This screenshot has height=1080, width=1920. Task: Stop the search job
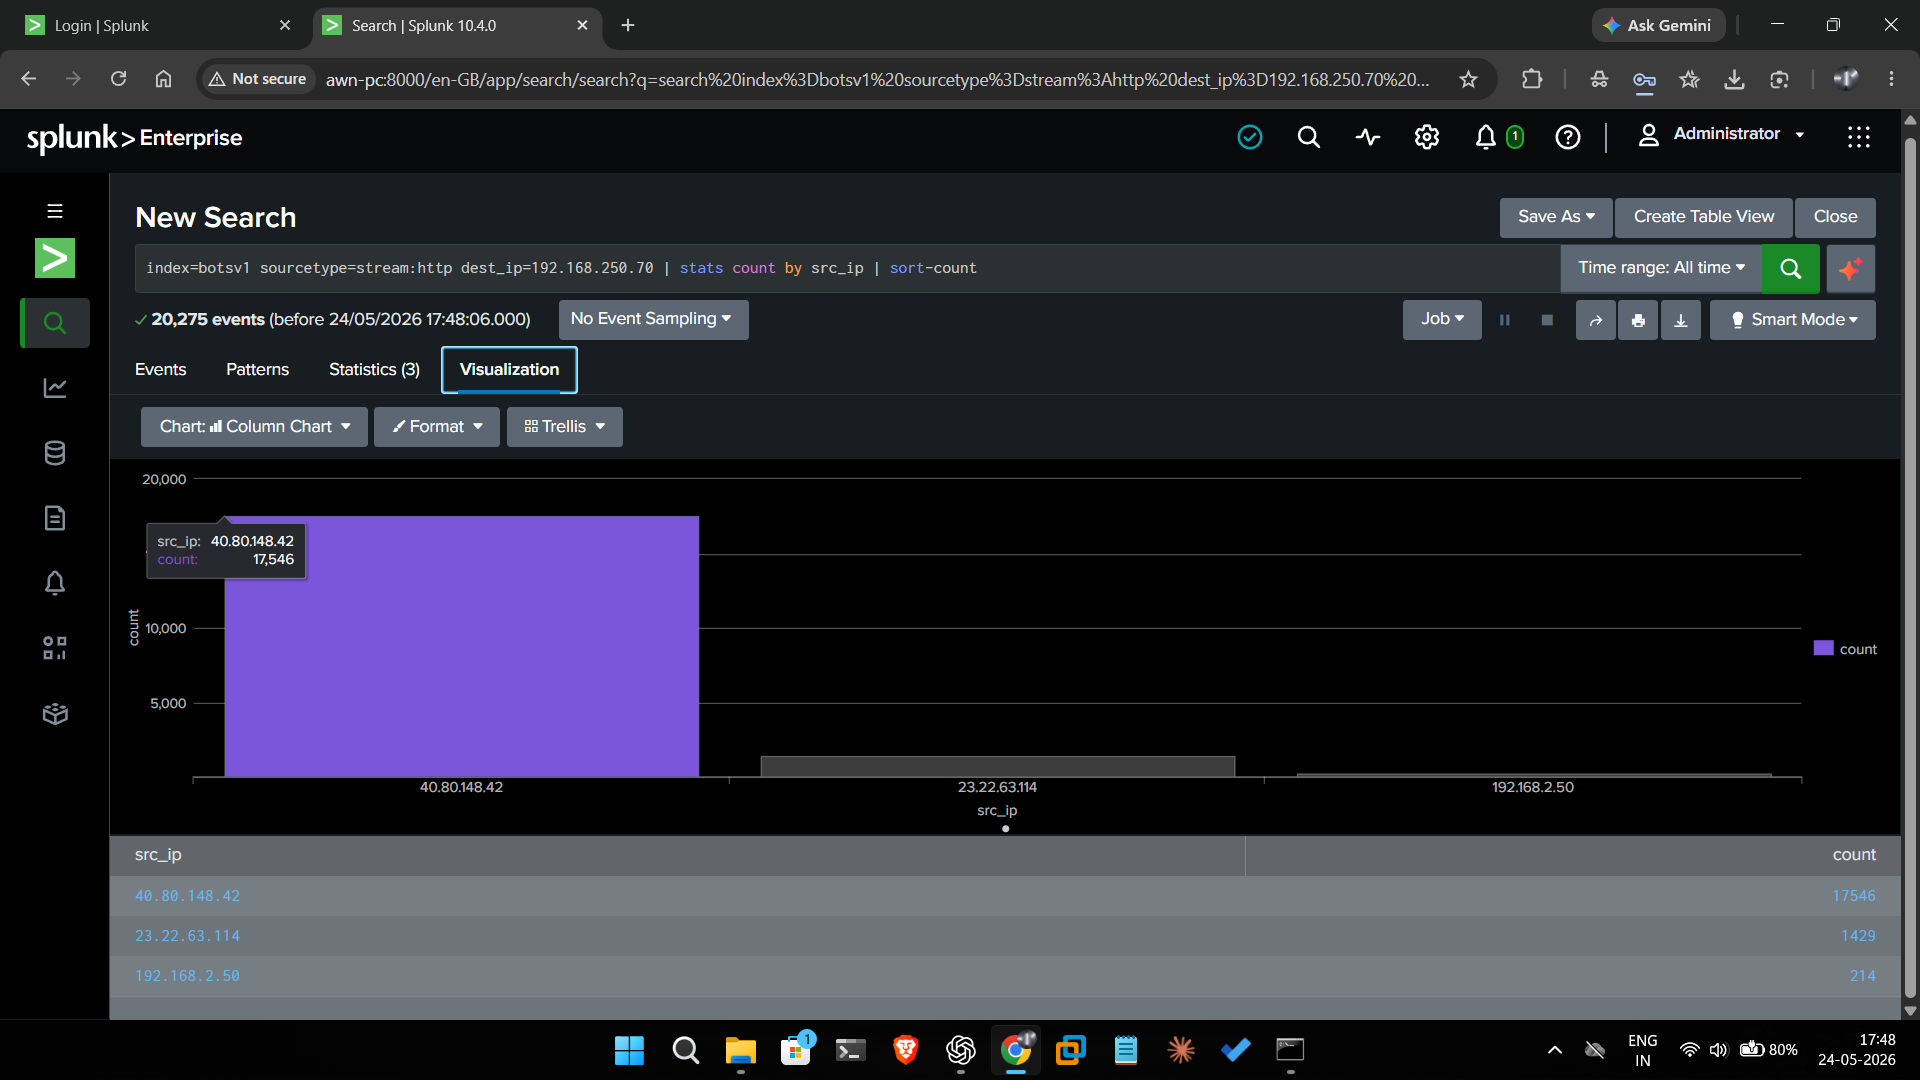pos(1547,320)
